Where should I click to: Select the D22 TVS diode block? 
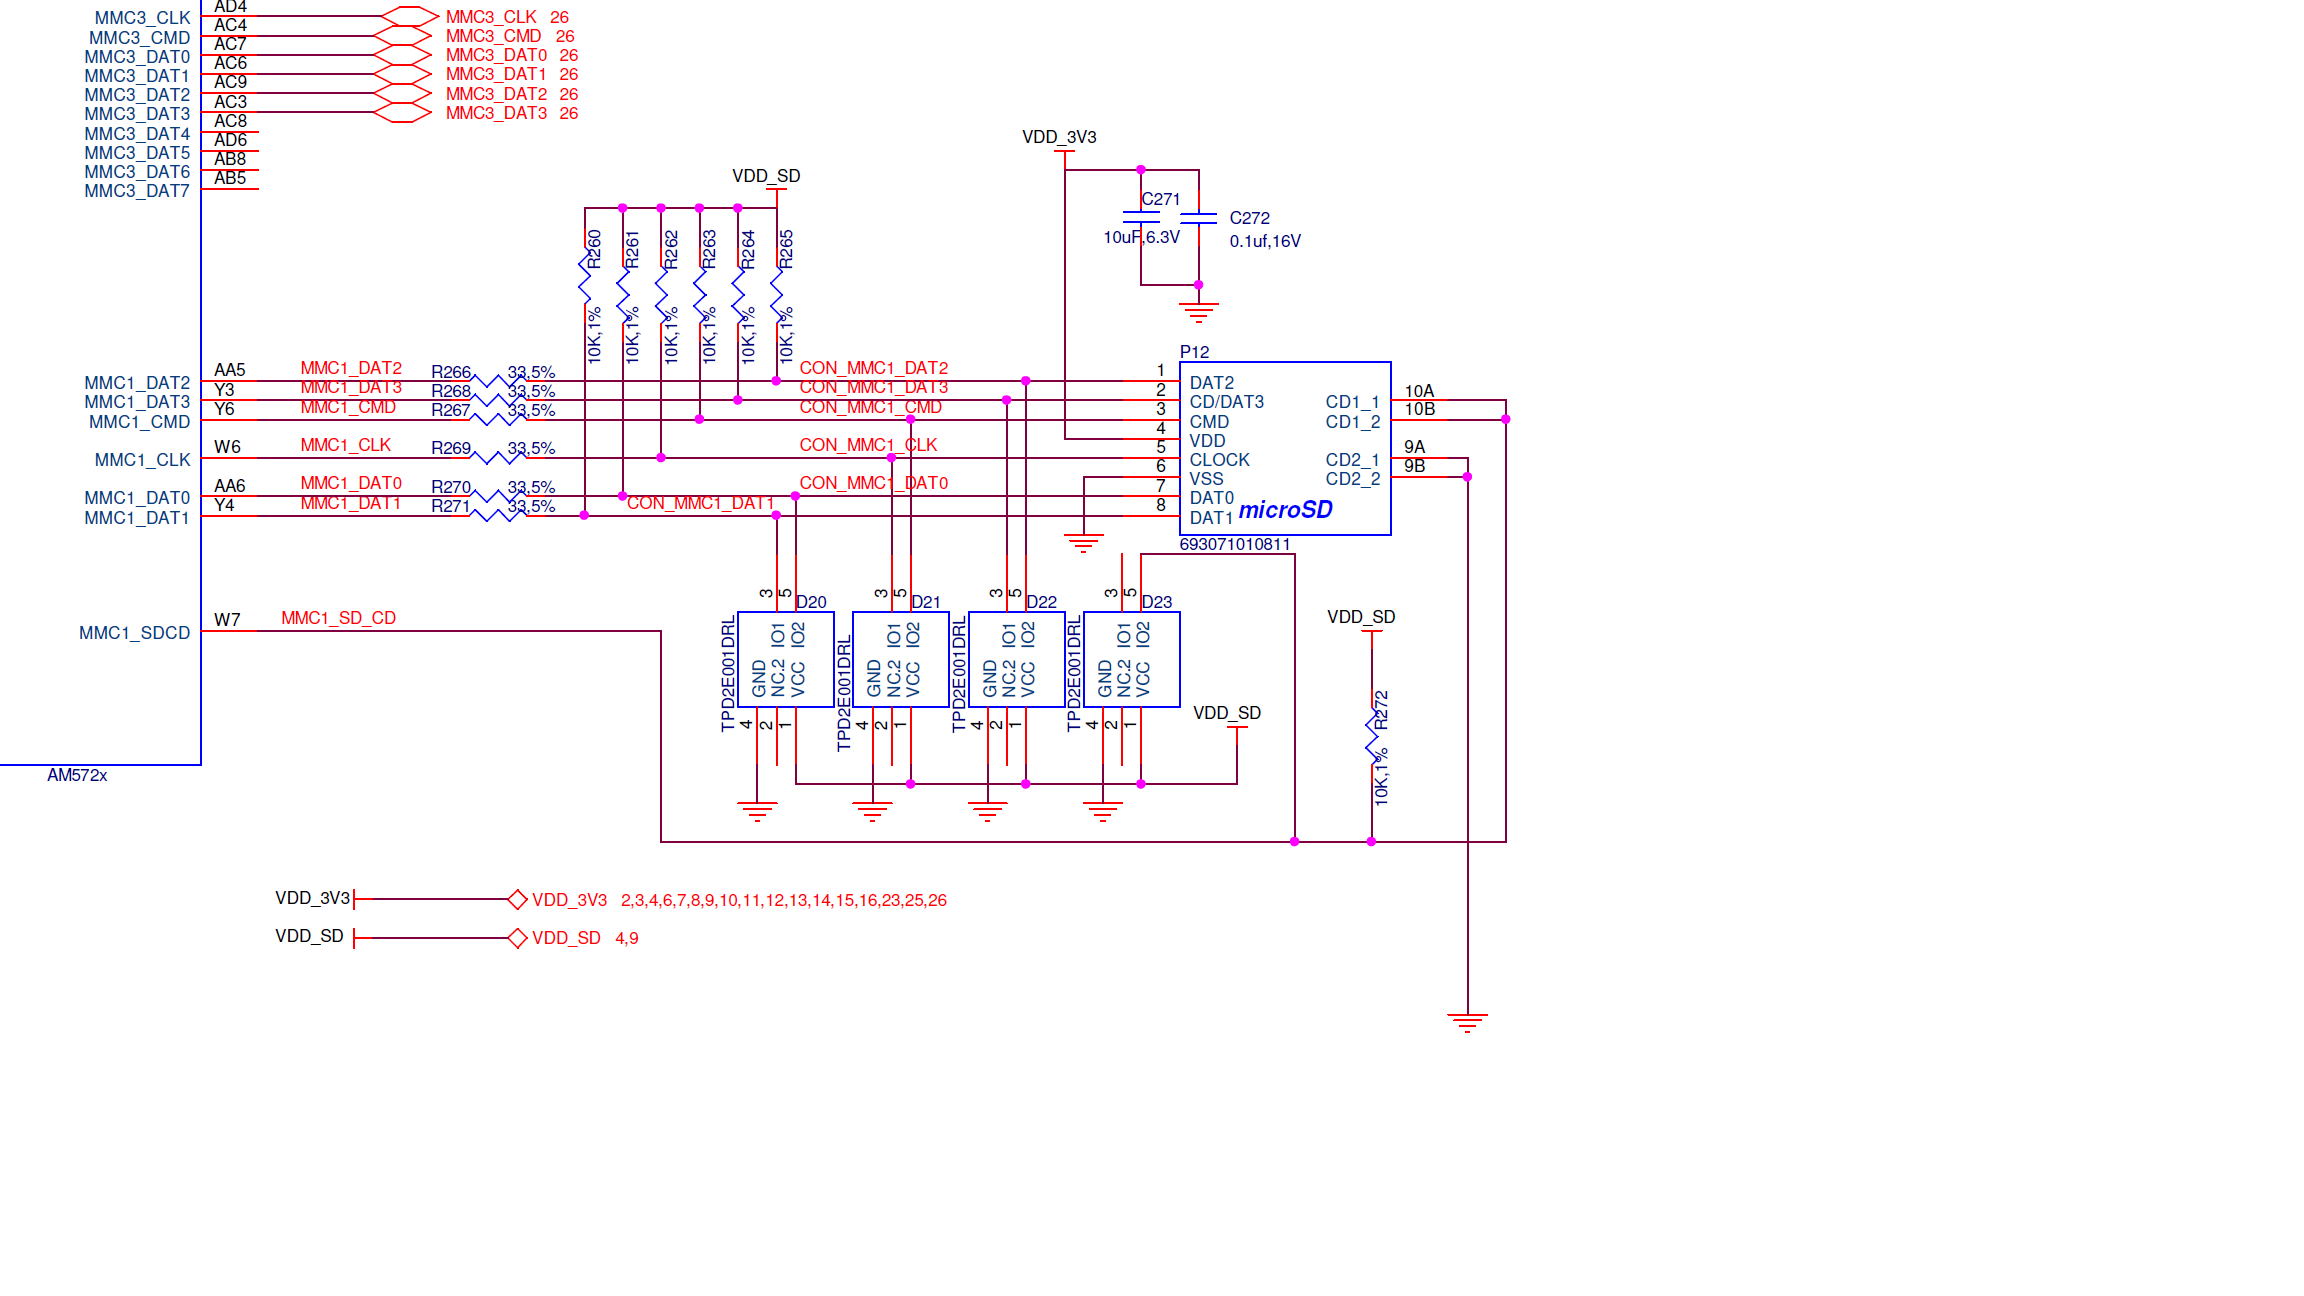click(x=1017, y=659)
